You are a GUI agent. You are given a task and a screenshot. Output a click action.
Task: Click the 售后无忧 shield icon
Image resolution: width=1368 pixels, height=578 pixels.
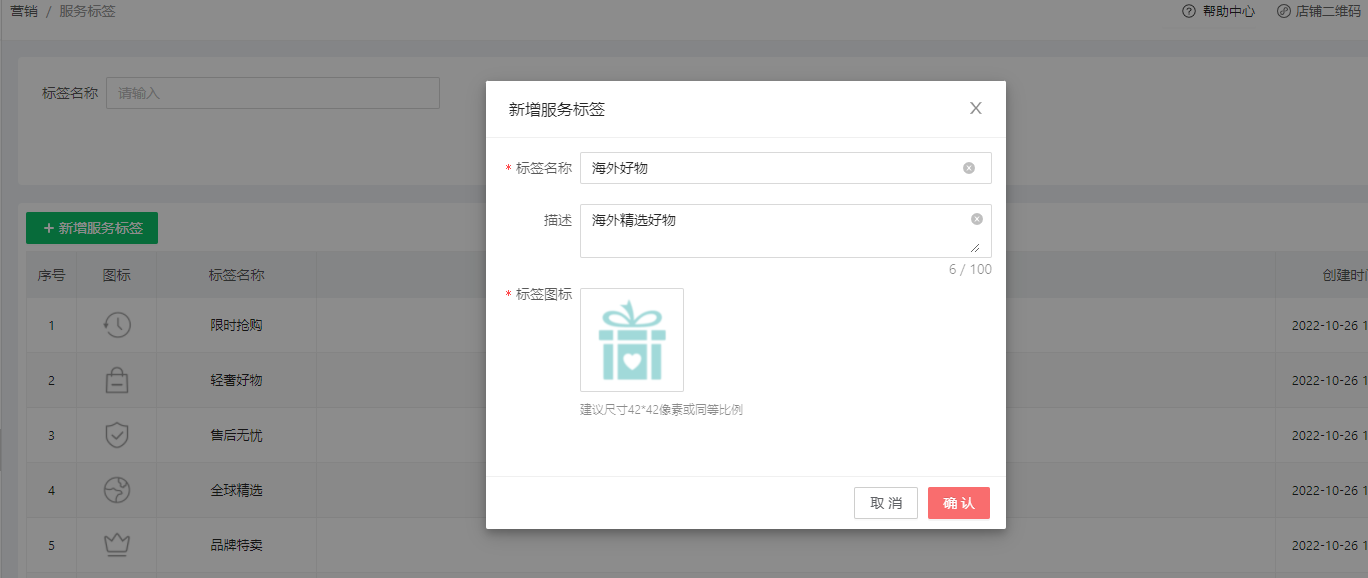tap(117, 435)
